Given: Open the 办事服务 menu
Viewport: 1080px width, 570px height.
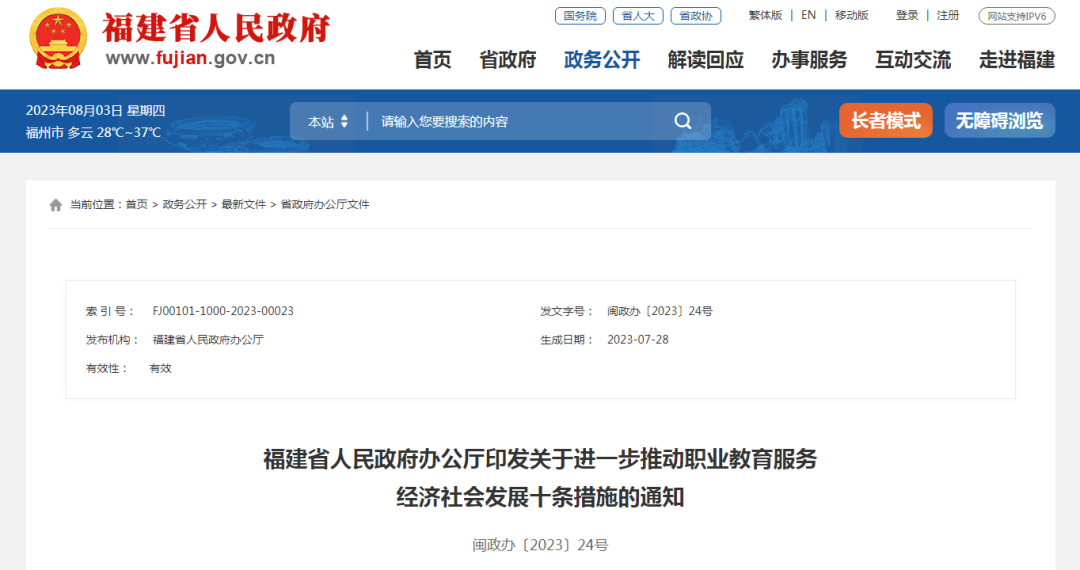Looking at the screenshot, I should coord(809,60).
